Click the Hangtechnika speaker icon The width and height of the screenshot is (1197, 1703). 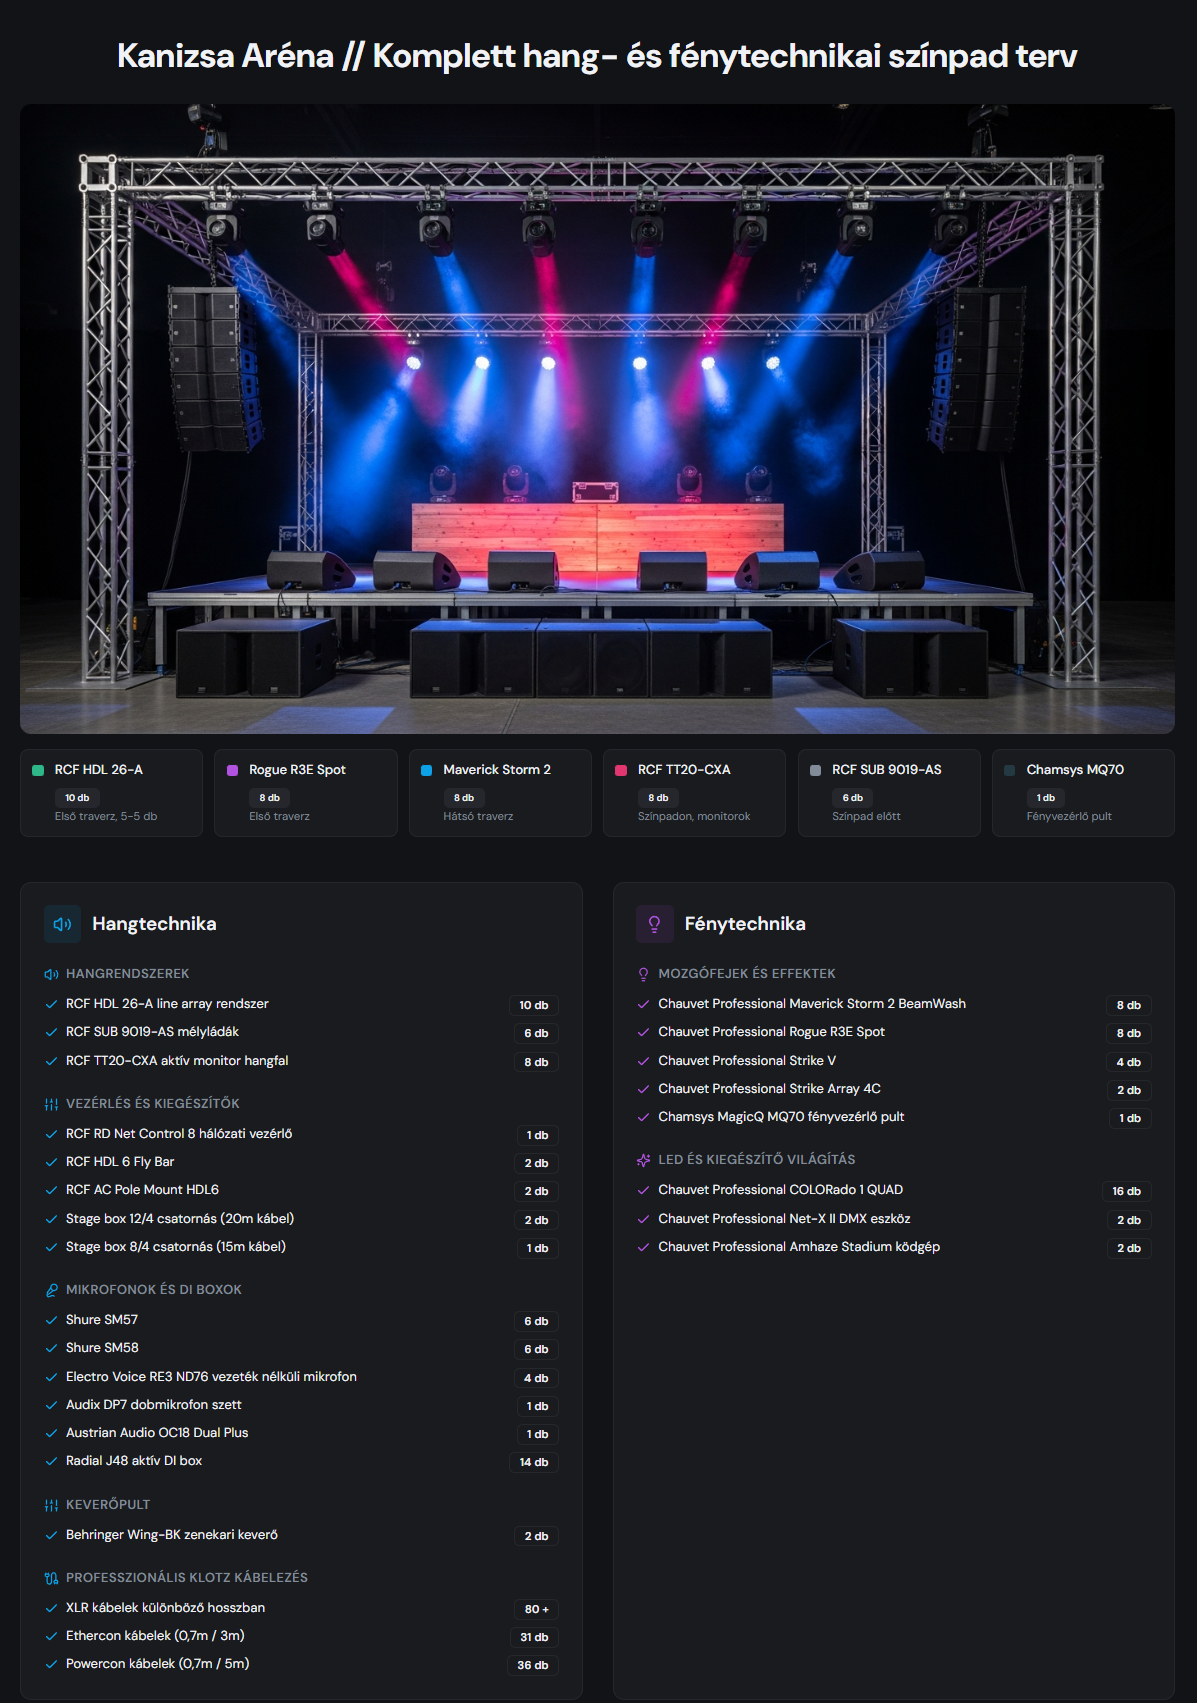[x=62, y=924]
